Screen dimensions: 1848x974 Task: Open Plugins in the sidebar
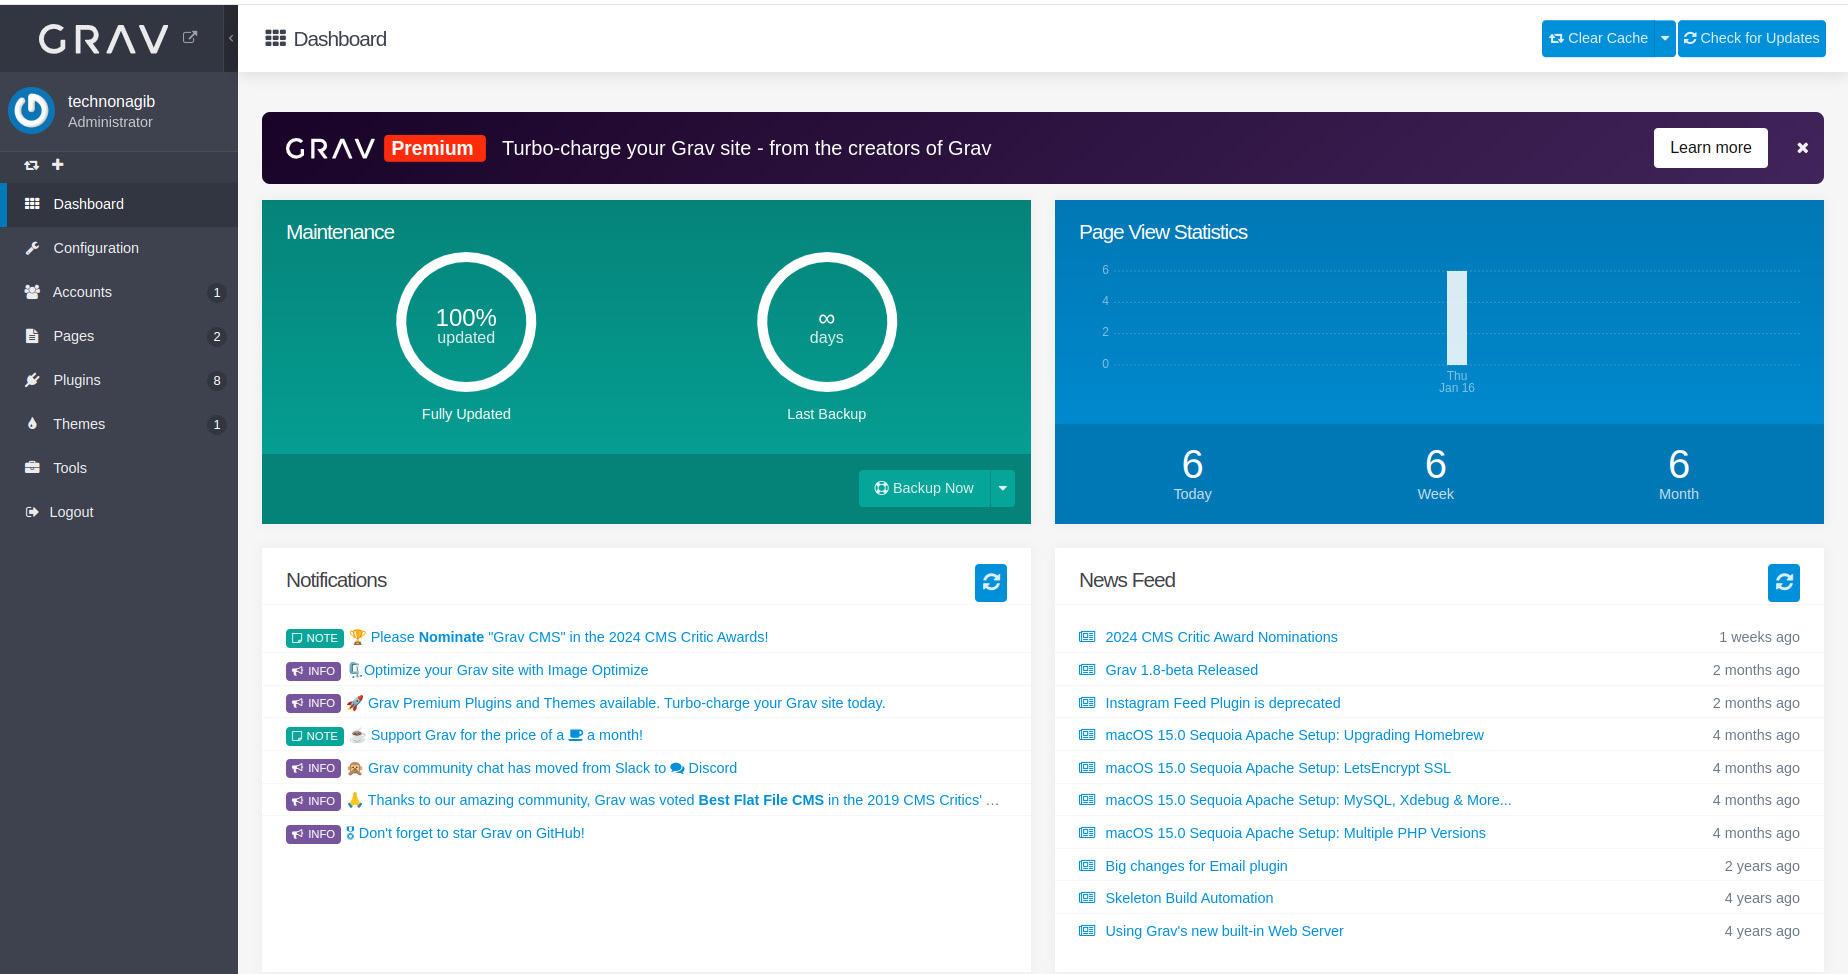119,380
